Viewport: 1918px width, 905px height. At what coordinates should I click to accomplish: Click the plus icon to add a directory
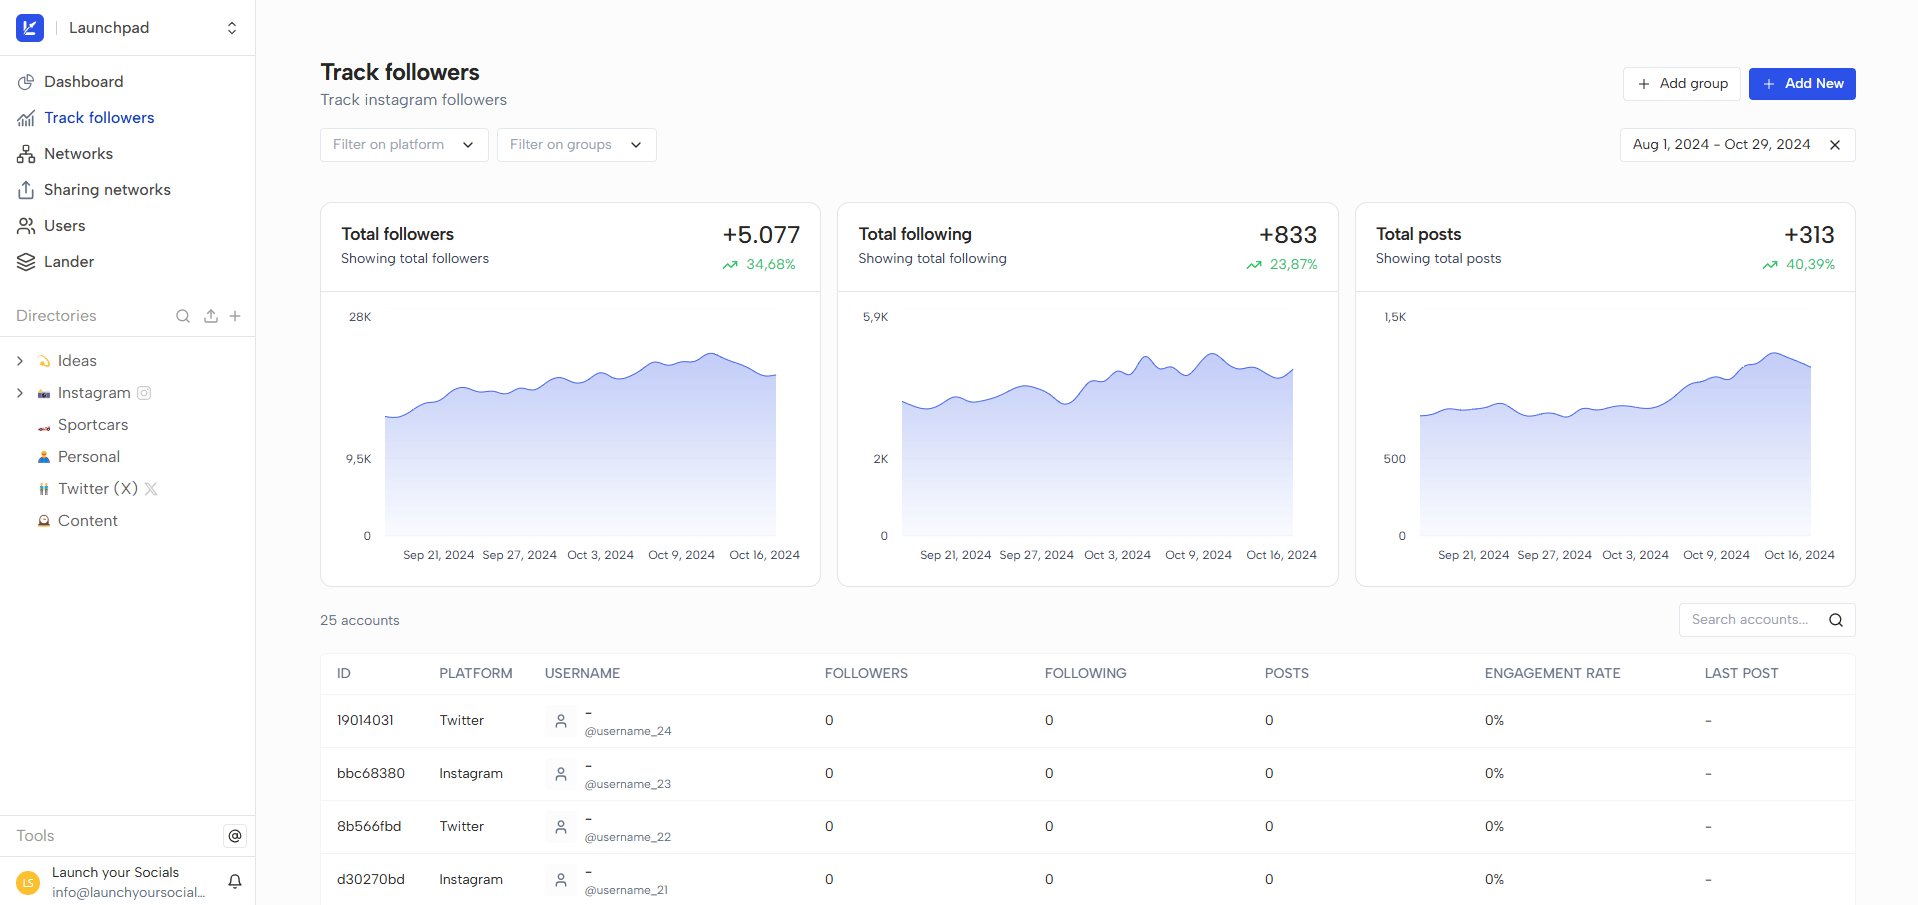pyautogui.click(x=235, y=316)
